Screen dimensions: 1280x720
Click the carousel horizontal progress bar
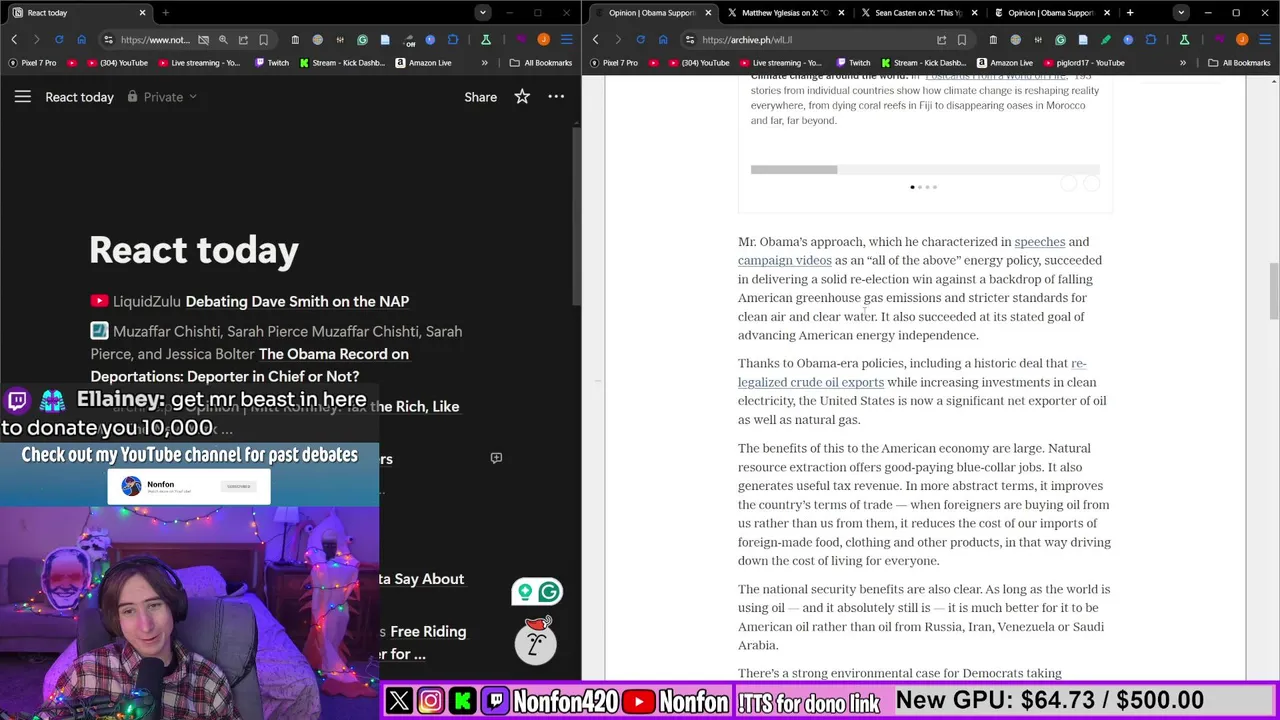[925, 170]
